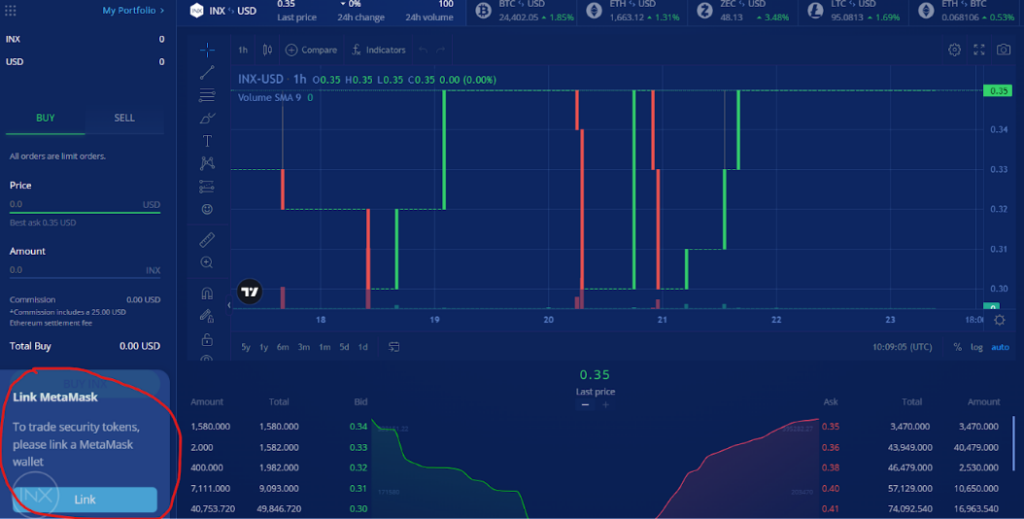Open the emoji icons tool
The height and width of the screenshot is (519, 1024).
(x=207, y=210)
